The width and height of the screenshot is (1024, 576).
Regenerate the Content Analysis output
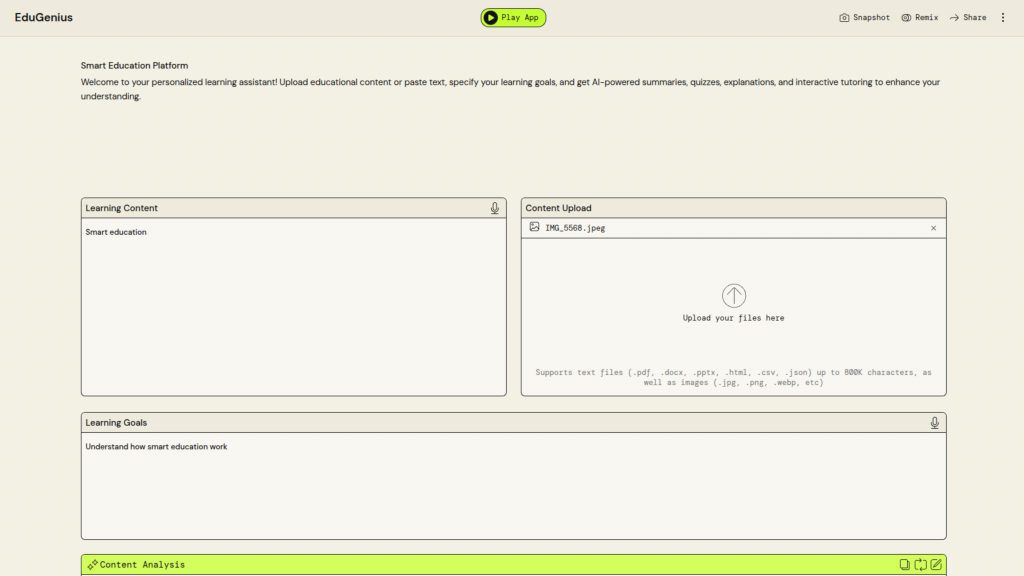(x=920, y=565)
